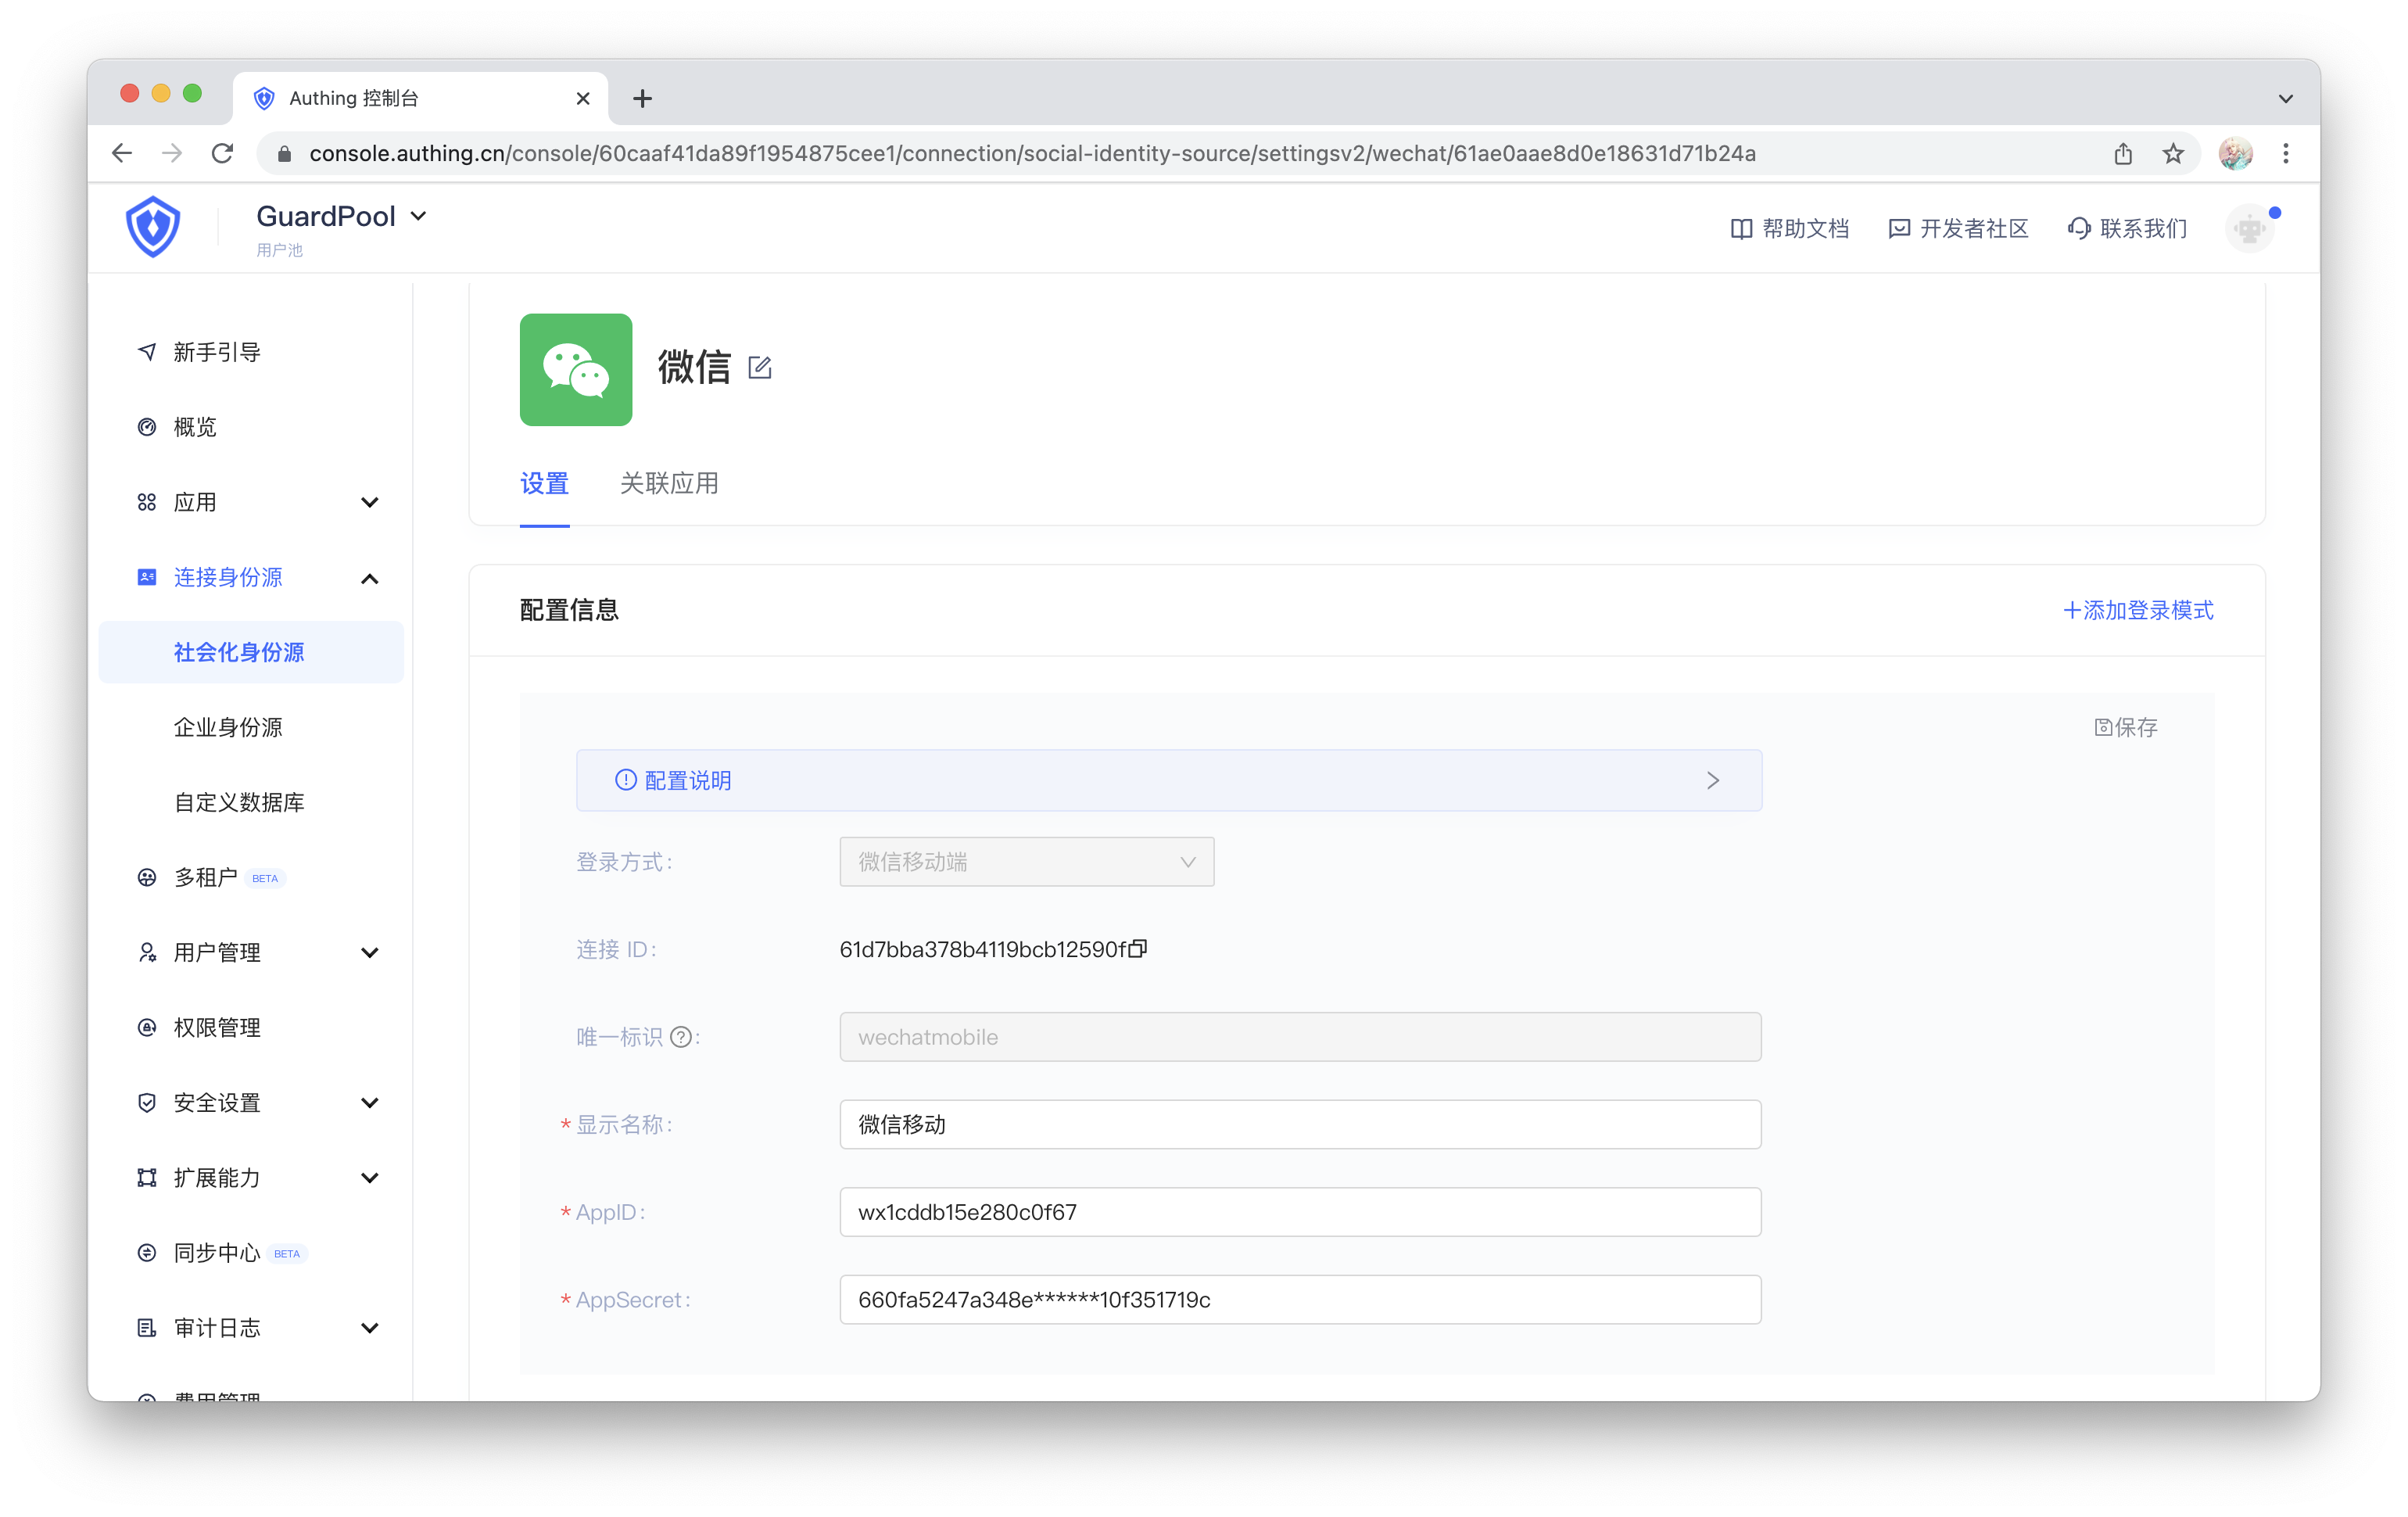Collapse the 连接身份源 sidebar section

point(369,578)
